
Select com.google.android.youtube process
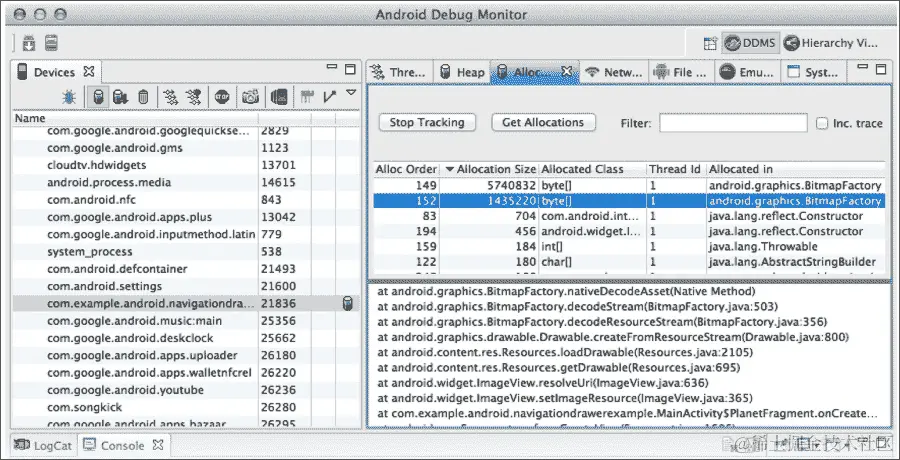coord(186,390)
